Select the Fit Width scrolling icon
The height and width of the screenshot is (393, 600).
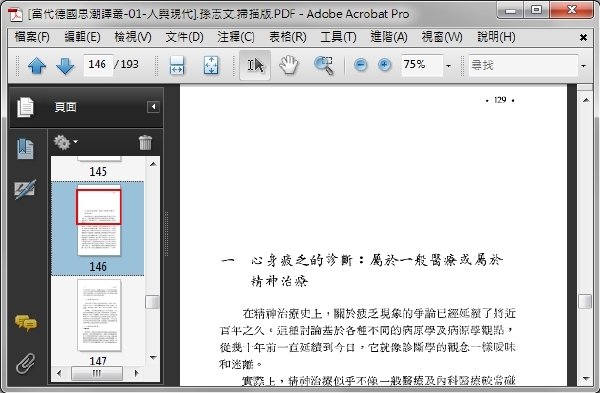pyautogui.click(x=177, y=65)
